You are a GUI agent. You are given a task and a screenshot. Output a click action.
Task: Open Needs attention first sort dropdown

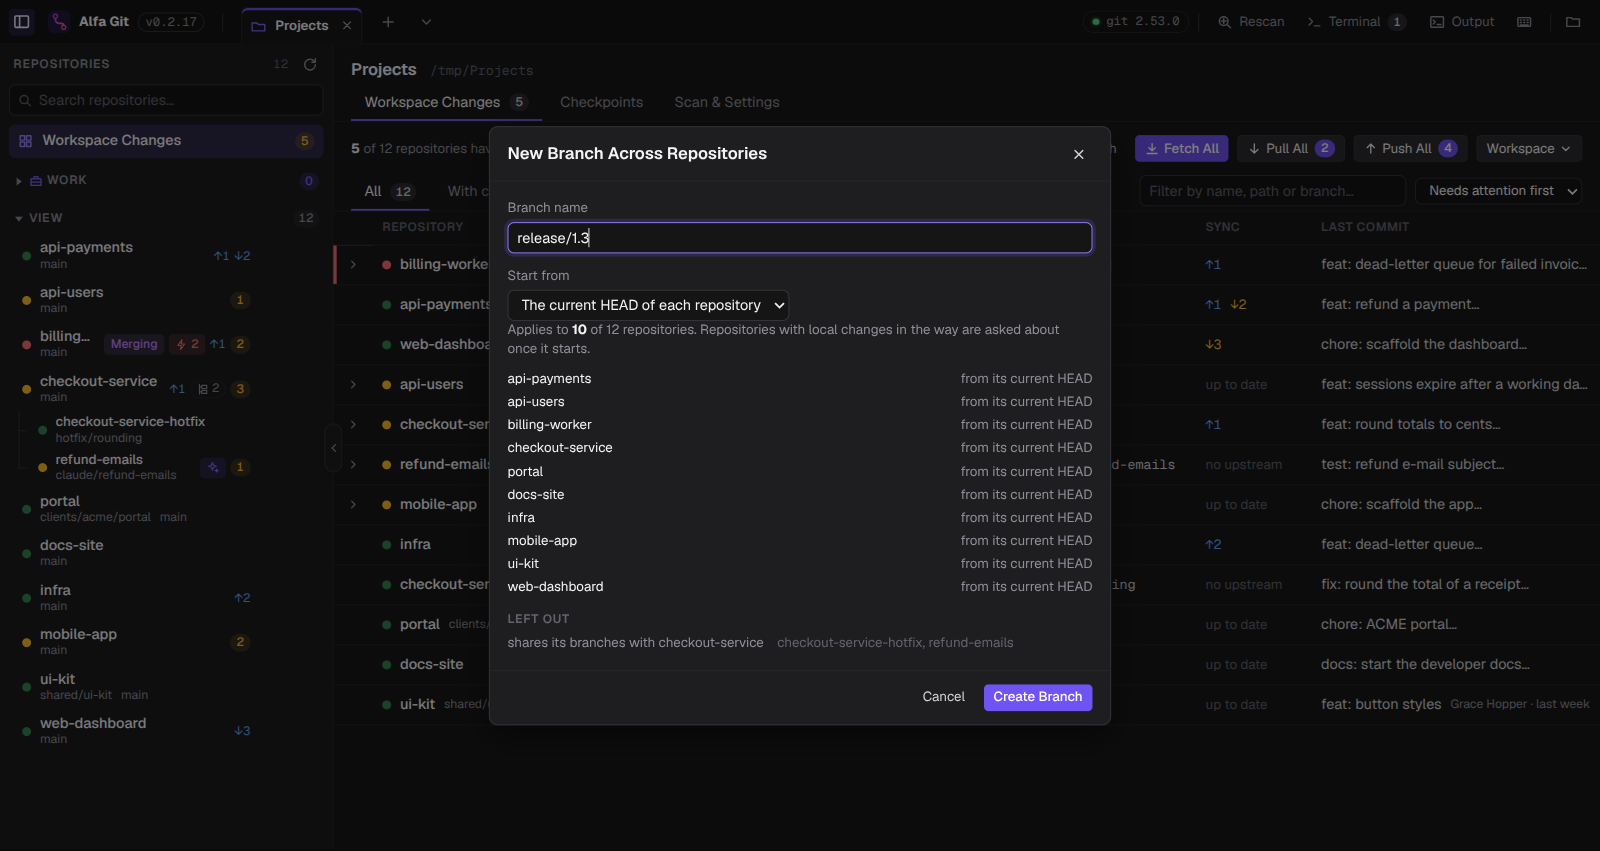1499,191
